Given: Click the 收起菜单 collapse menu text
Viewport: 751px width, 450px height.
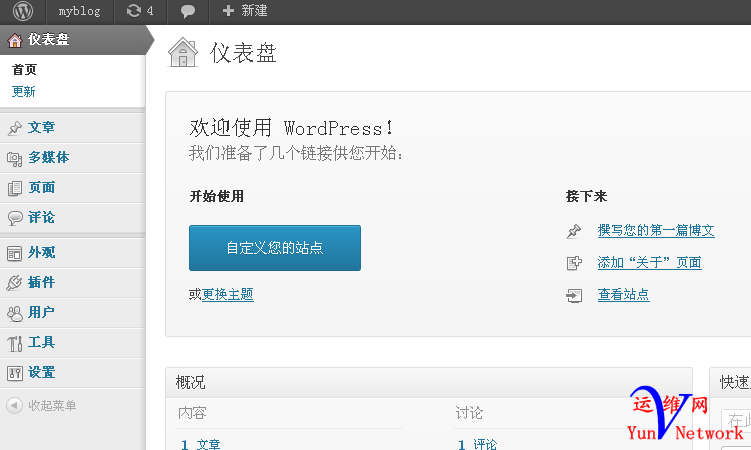Looking at the screenshot, I should click(52, 405).
